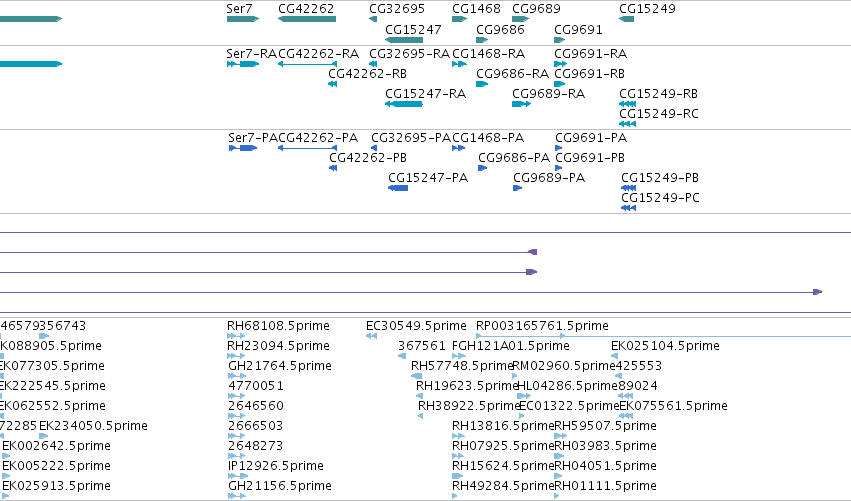Select EST RH04051.5prime
The height and width of the screenshot is (501, 851).
(x=605, y=466)
